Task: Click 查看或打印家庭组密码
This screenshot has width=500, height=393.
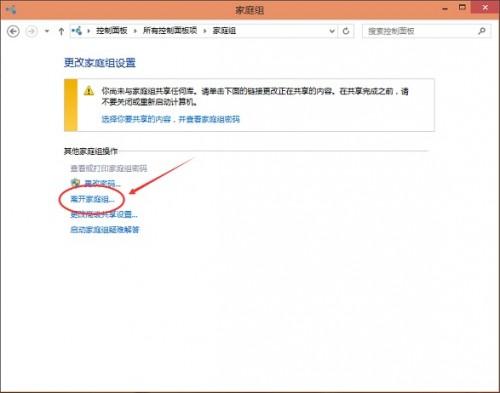Action: (x=109, y=169)
